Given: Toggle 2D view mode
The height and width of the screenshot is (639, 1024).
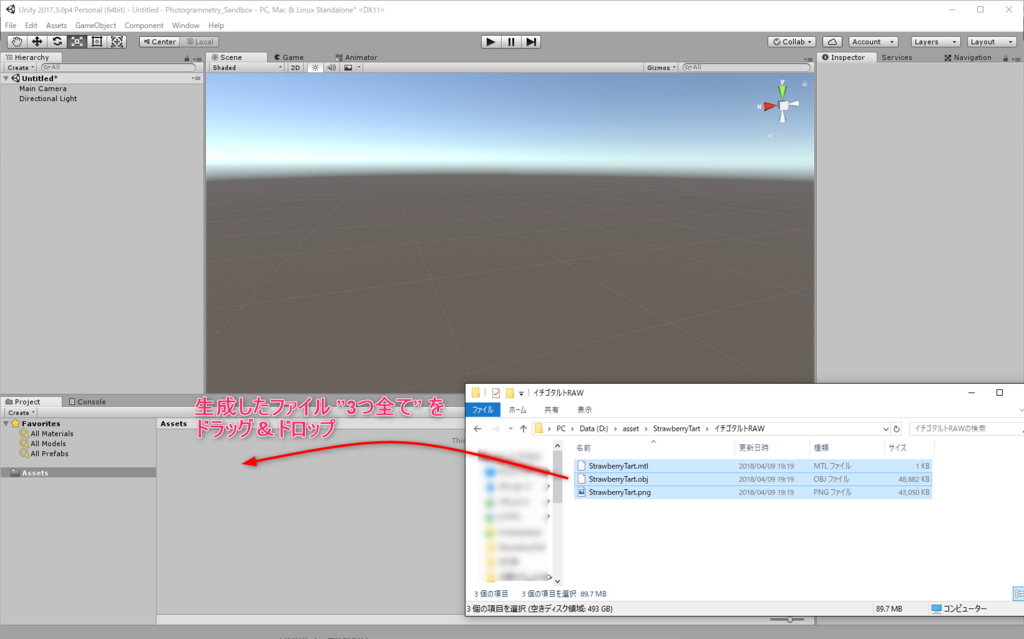Looking at the screenshot, I should point(295,67).
